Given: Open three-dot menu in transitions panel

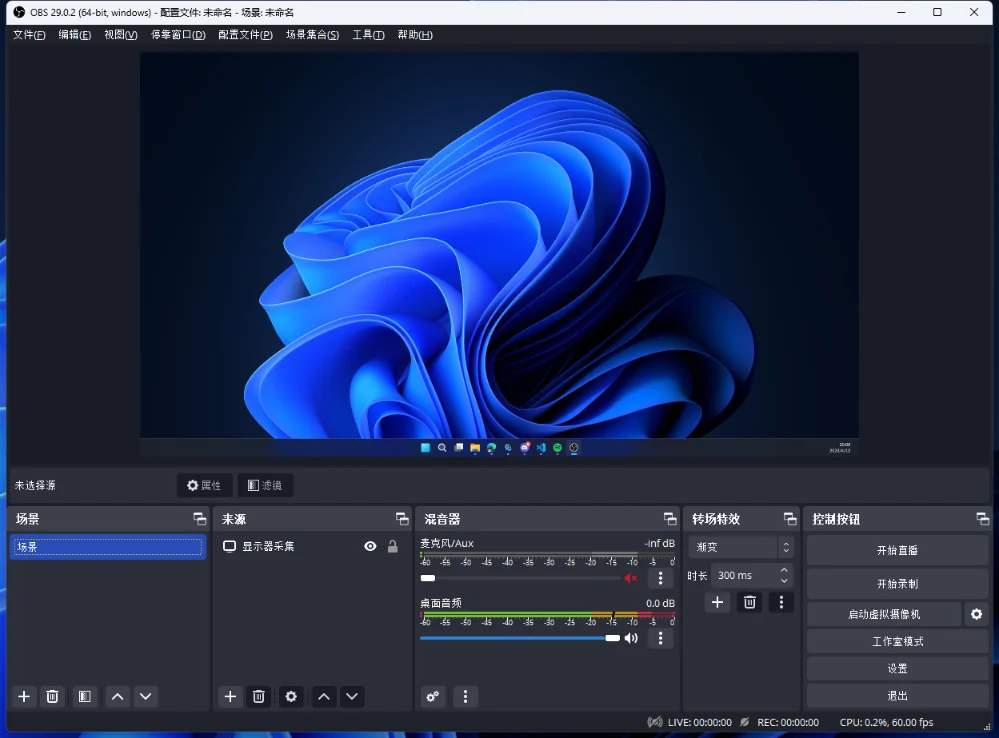Looking at the screenshot, I should pyautogui.click(x=781, y=602).
